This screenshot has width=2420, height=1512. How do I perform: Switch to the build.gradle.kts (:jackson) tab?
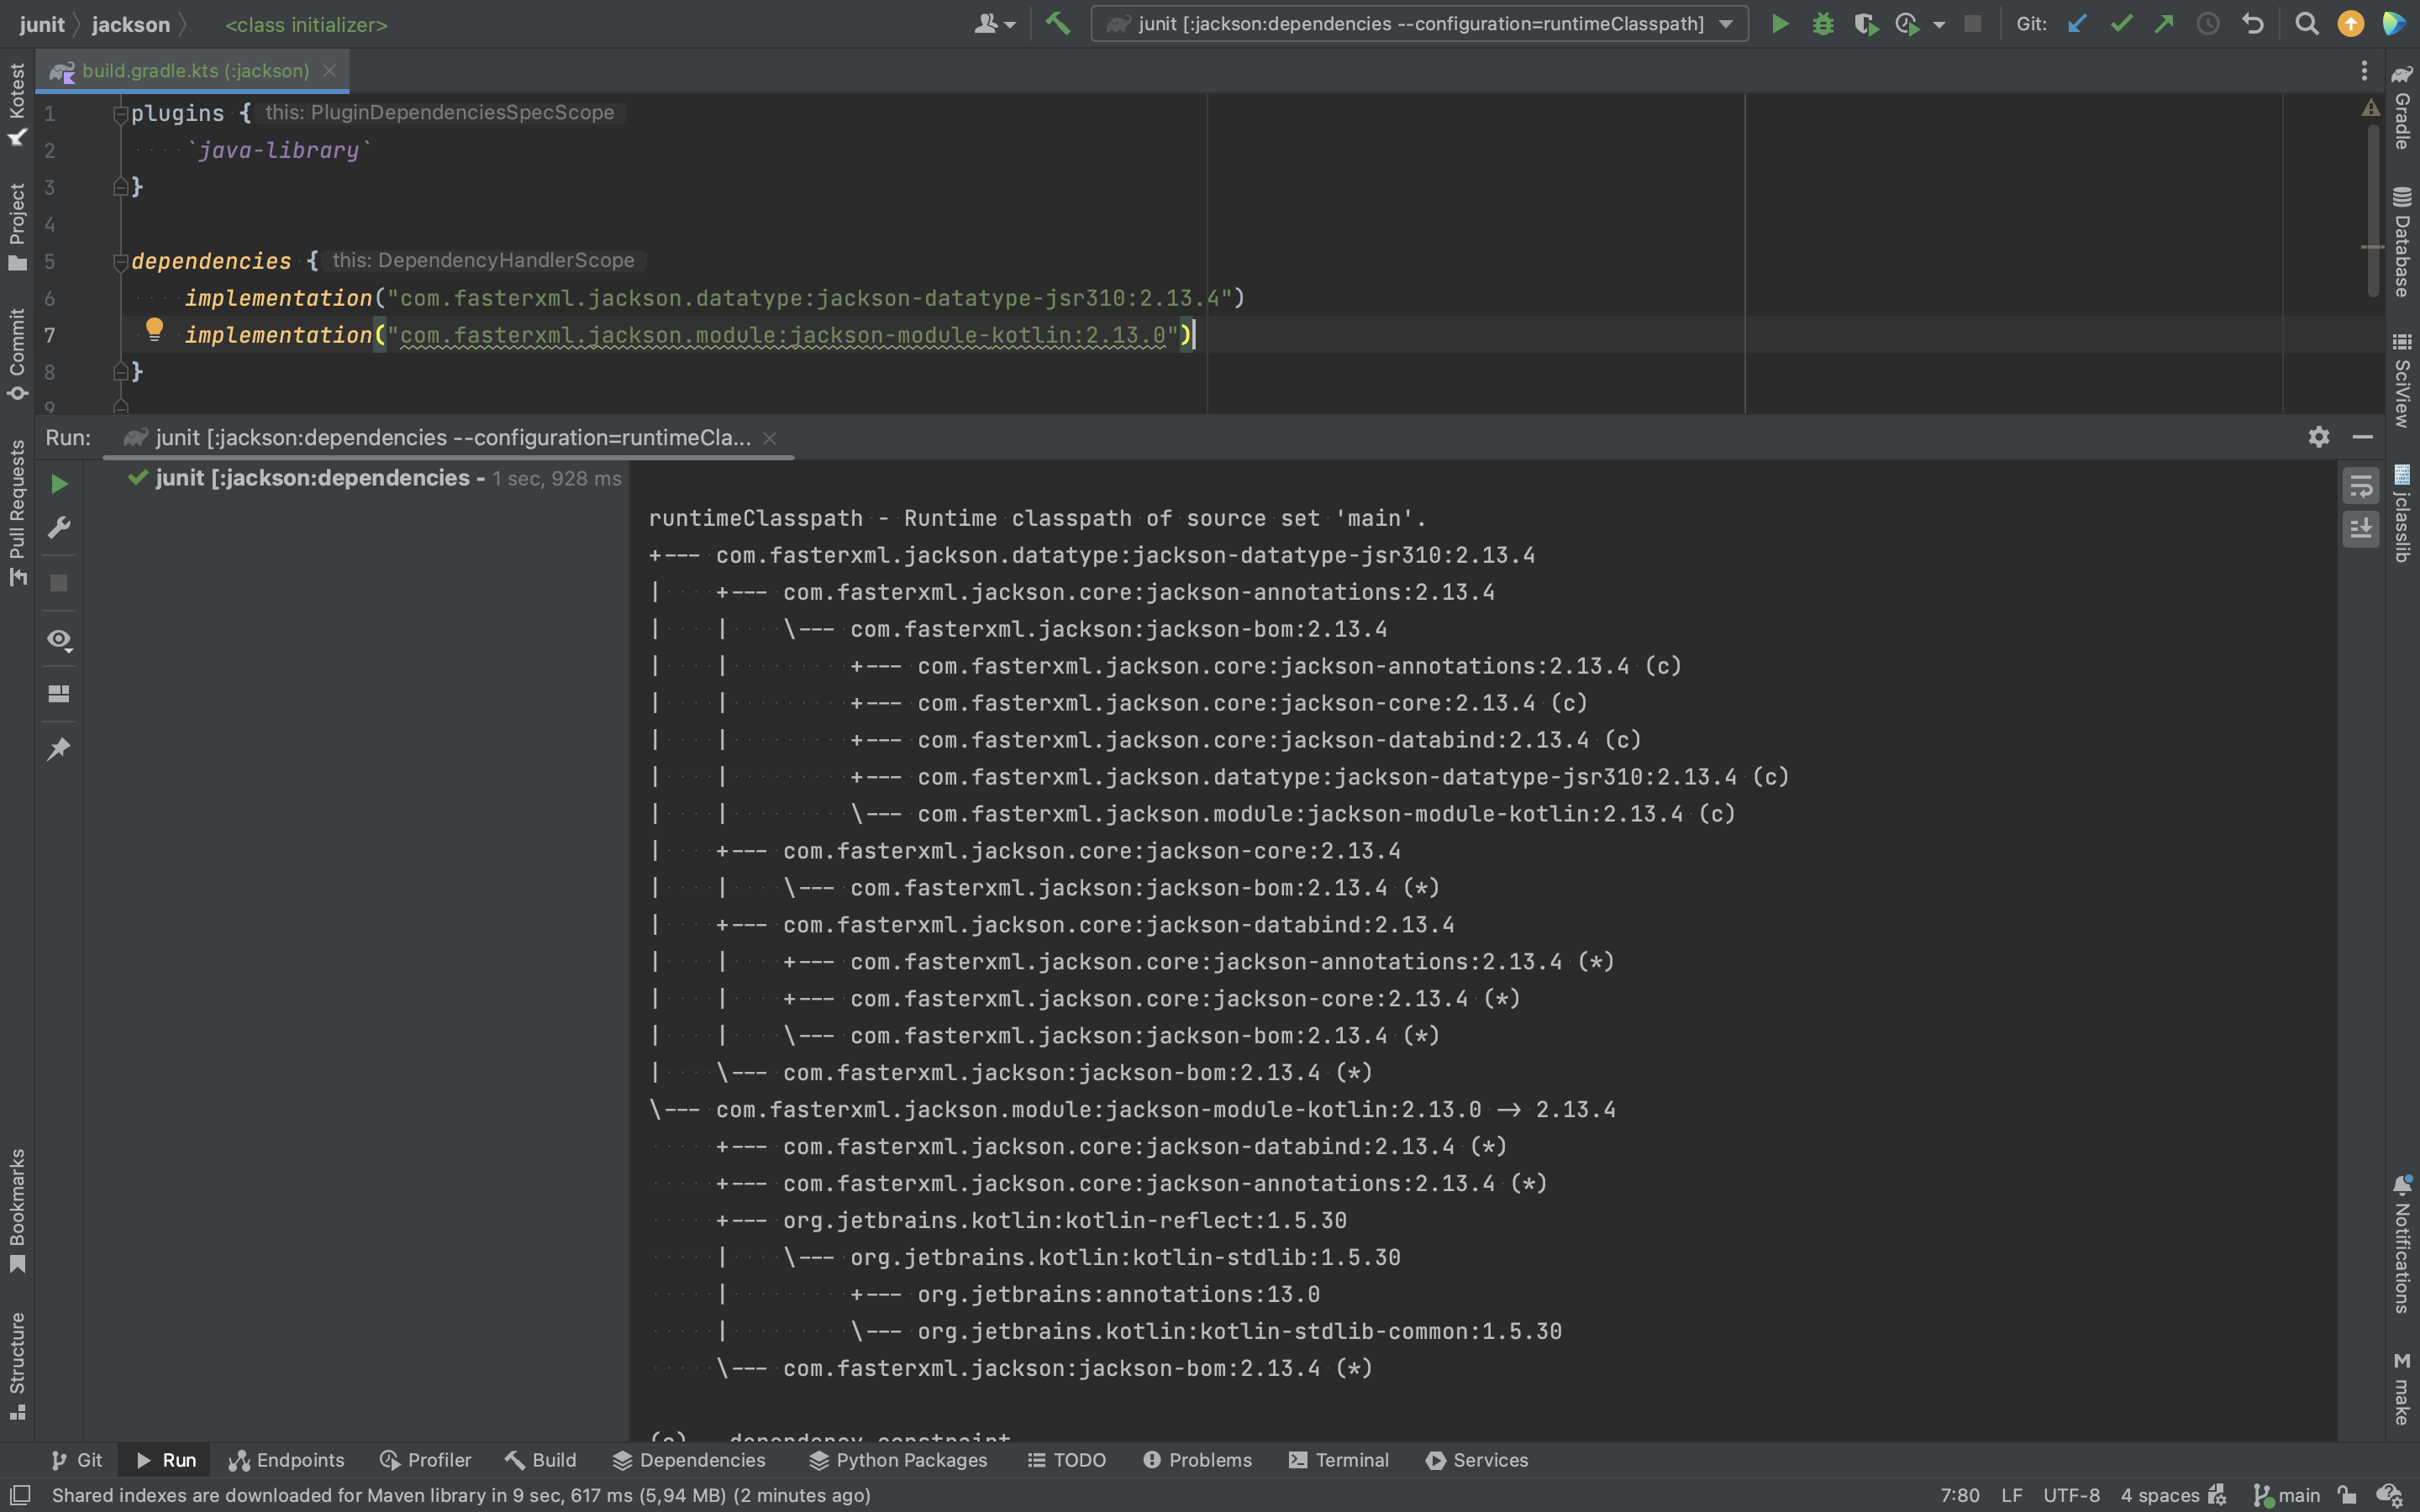click(x=193, y=70)
